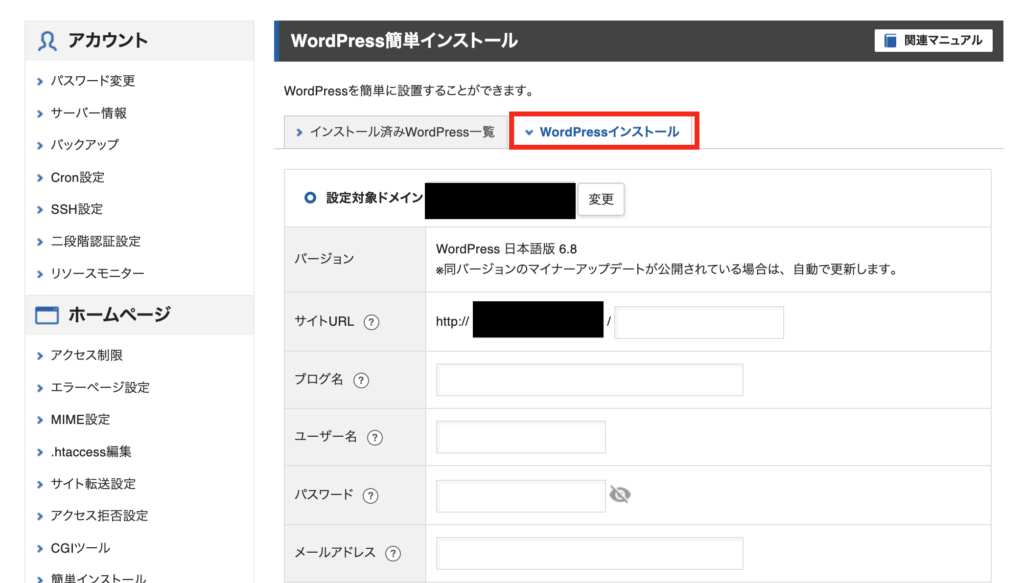Screen dimensions: 1024x583
Task: Focus the パスワード input field
Action: (x=520, y=496)
